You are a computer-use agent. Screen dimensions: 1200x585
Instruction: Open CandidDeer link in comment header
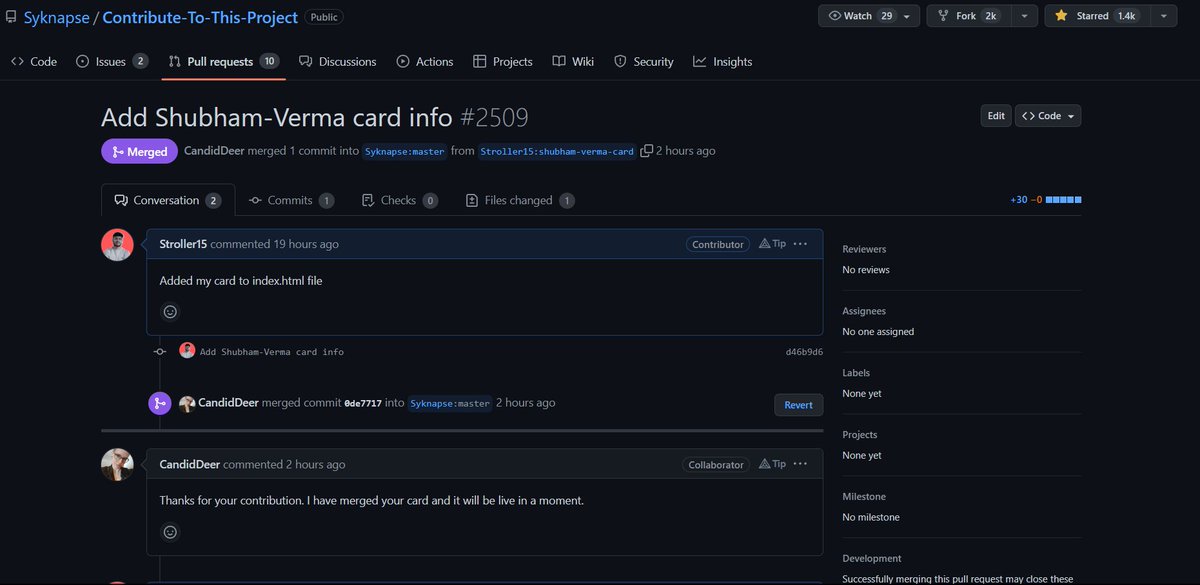(x=190, y=464)
